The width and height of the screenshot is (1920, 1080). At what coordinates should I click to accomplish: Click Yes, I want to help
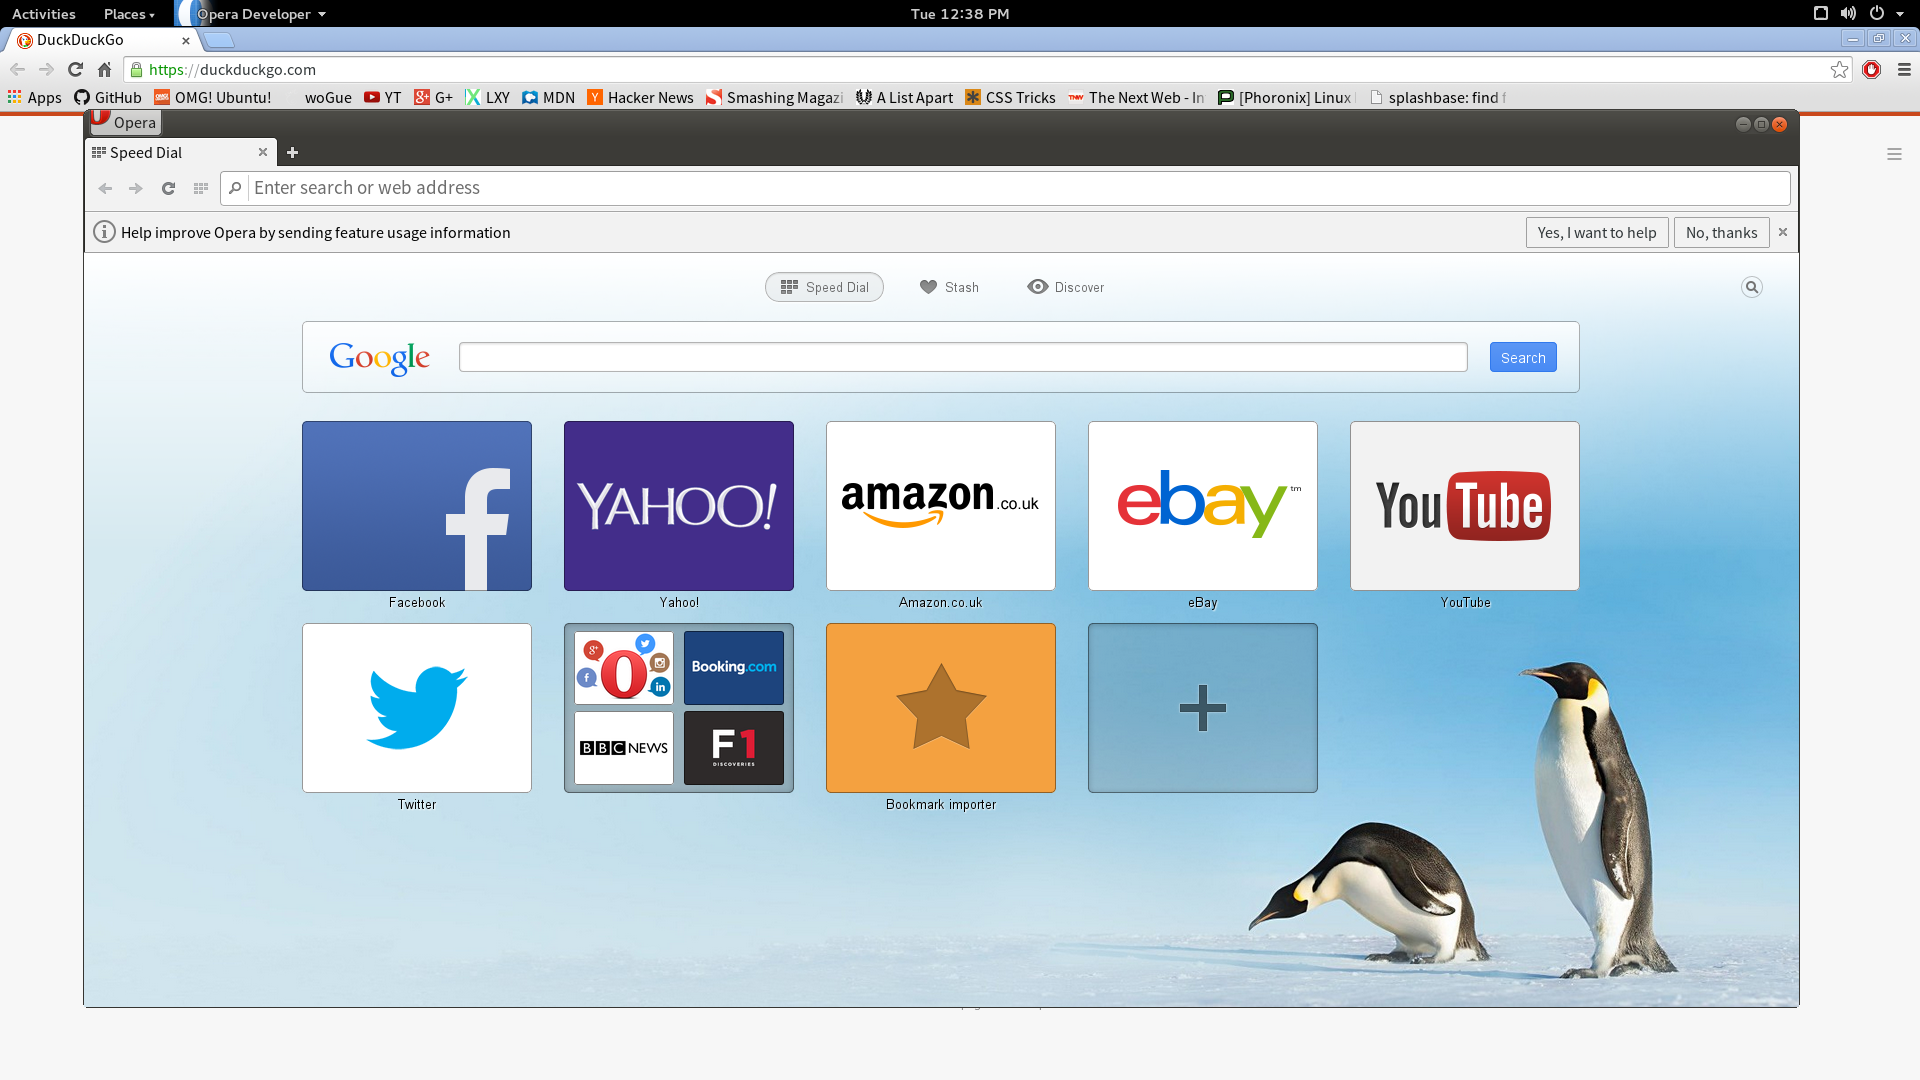coord(1597,232)
